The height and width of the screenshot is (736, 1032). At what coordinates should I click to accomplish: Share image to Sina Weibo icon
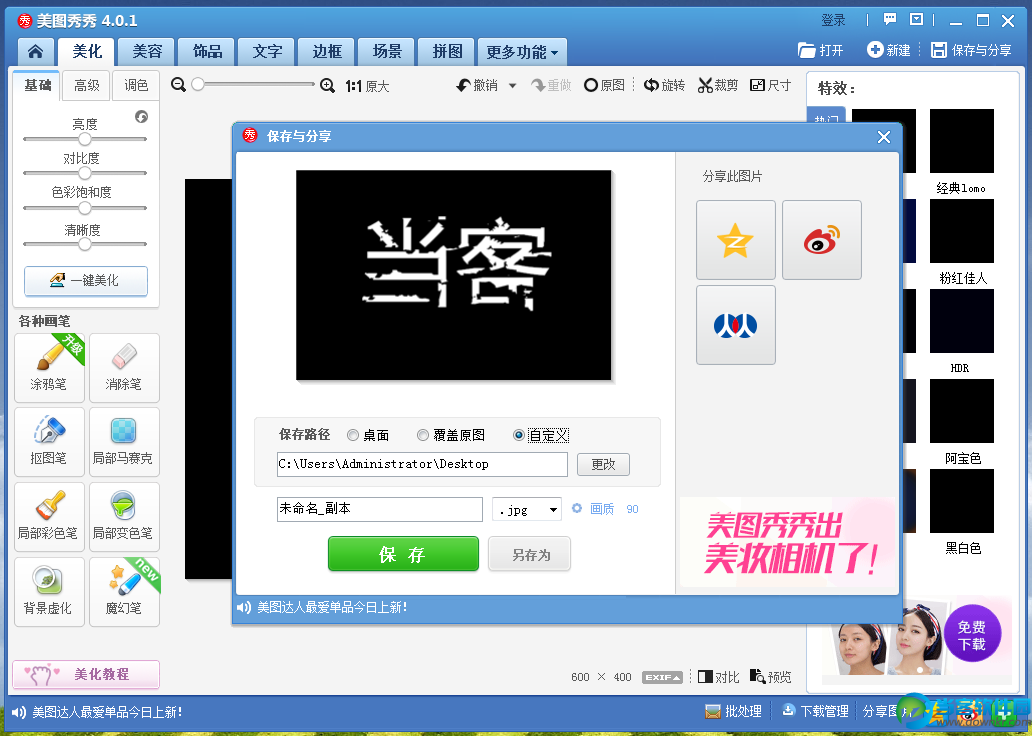[x=821, y=240]
